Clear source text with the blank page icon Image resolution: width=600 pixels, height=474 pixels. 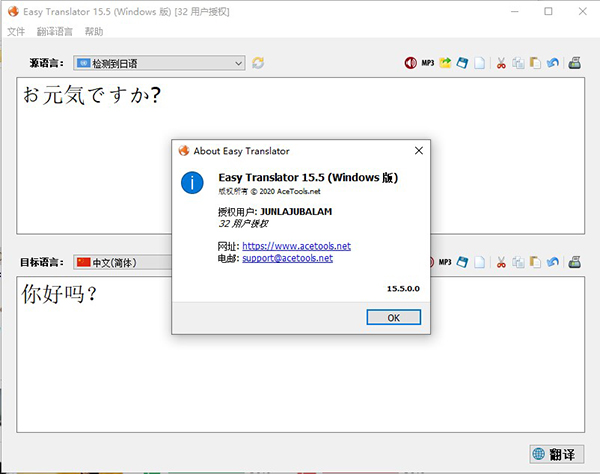[x=479, y=63]
